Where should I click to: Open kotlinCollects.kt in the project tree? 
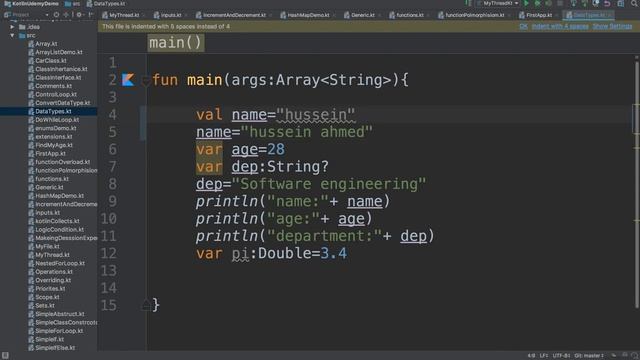coord(57,221)
